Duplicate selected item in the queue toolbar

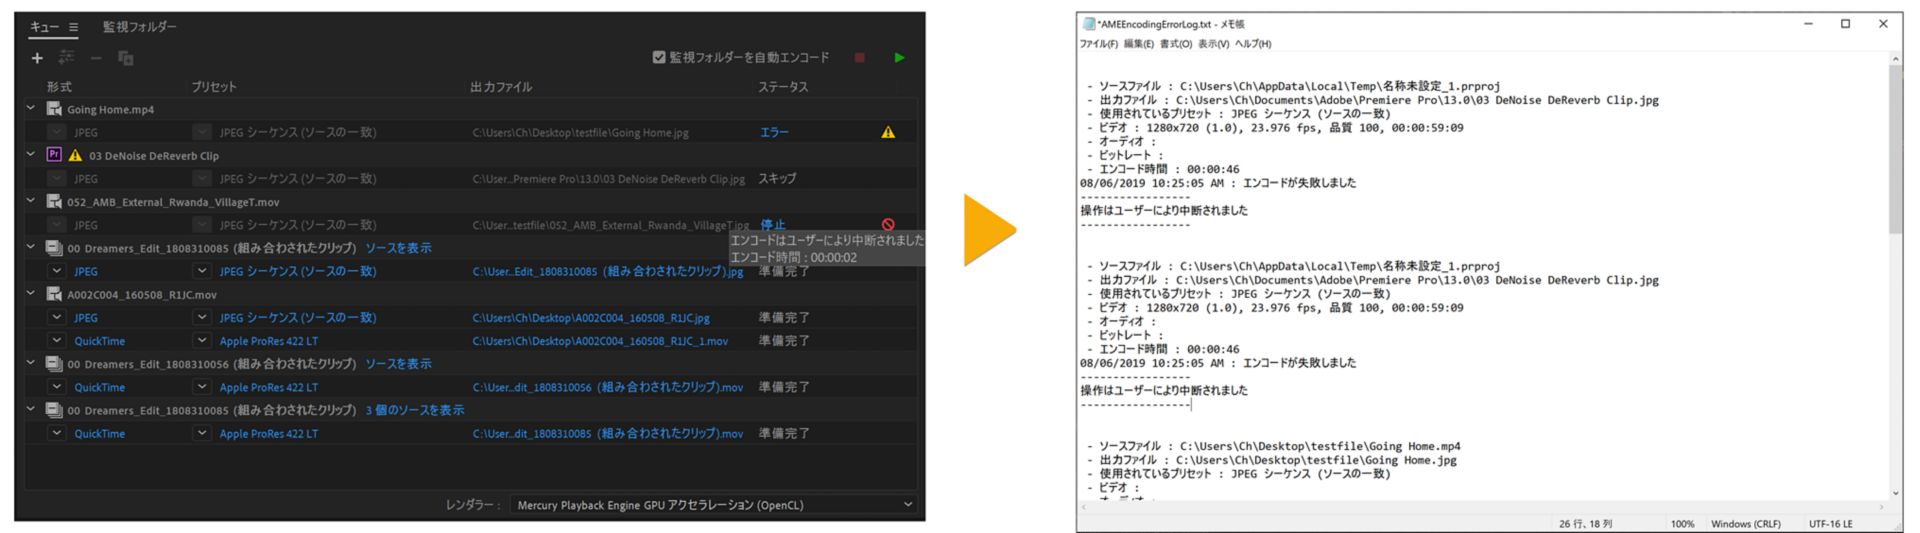126,58
